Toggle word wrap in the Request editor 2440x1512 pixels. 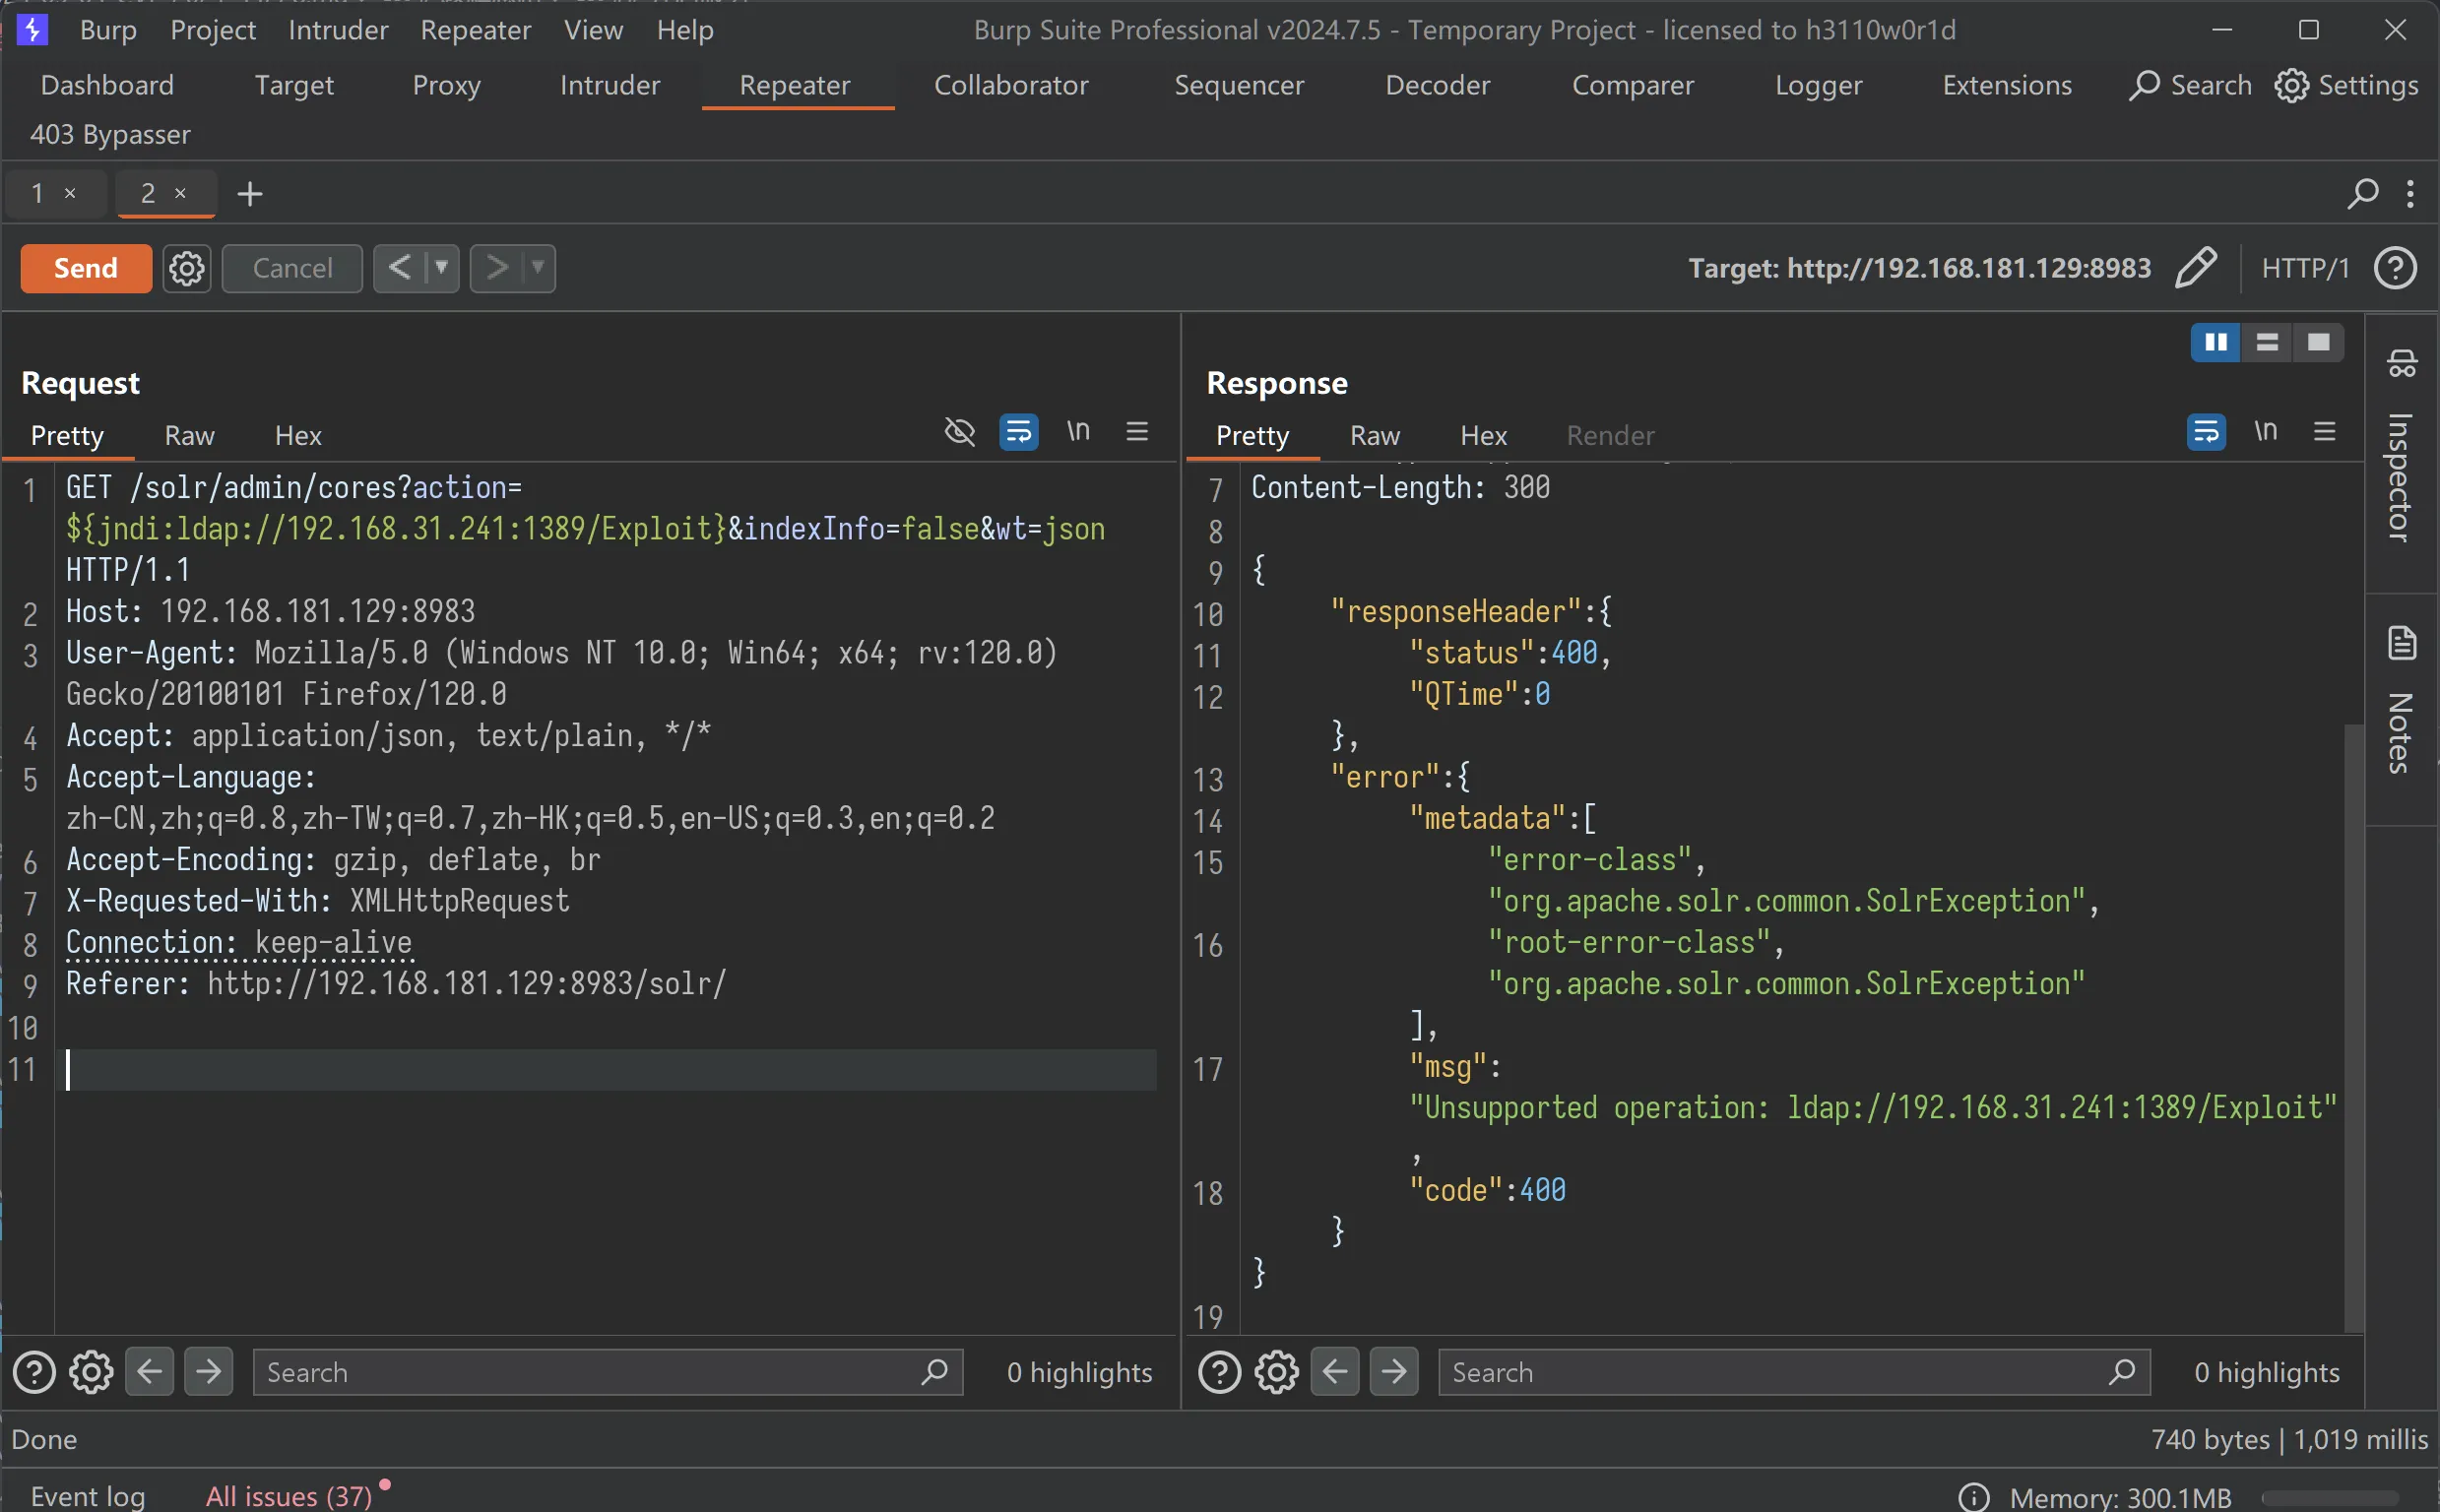(1019, 432)
